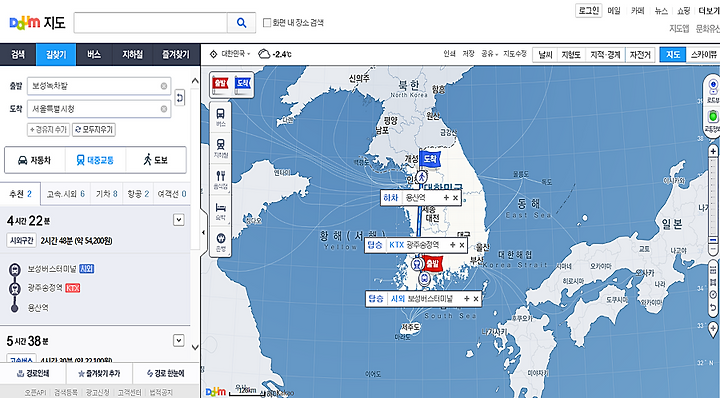The width and height of the screenshot is (720, 398).
Task: Add a waypoint from the 용산역 label plus
Action: (x=446, y=198)
